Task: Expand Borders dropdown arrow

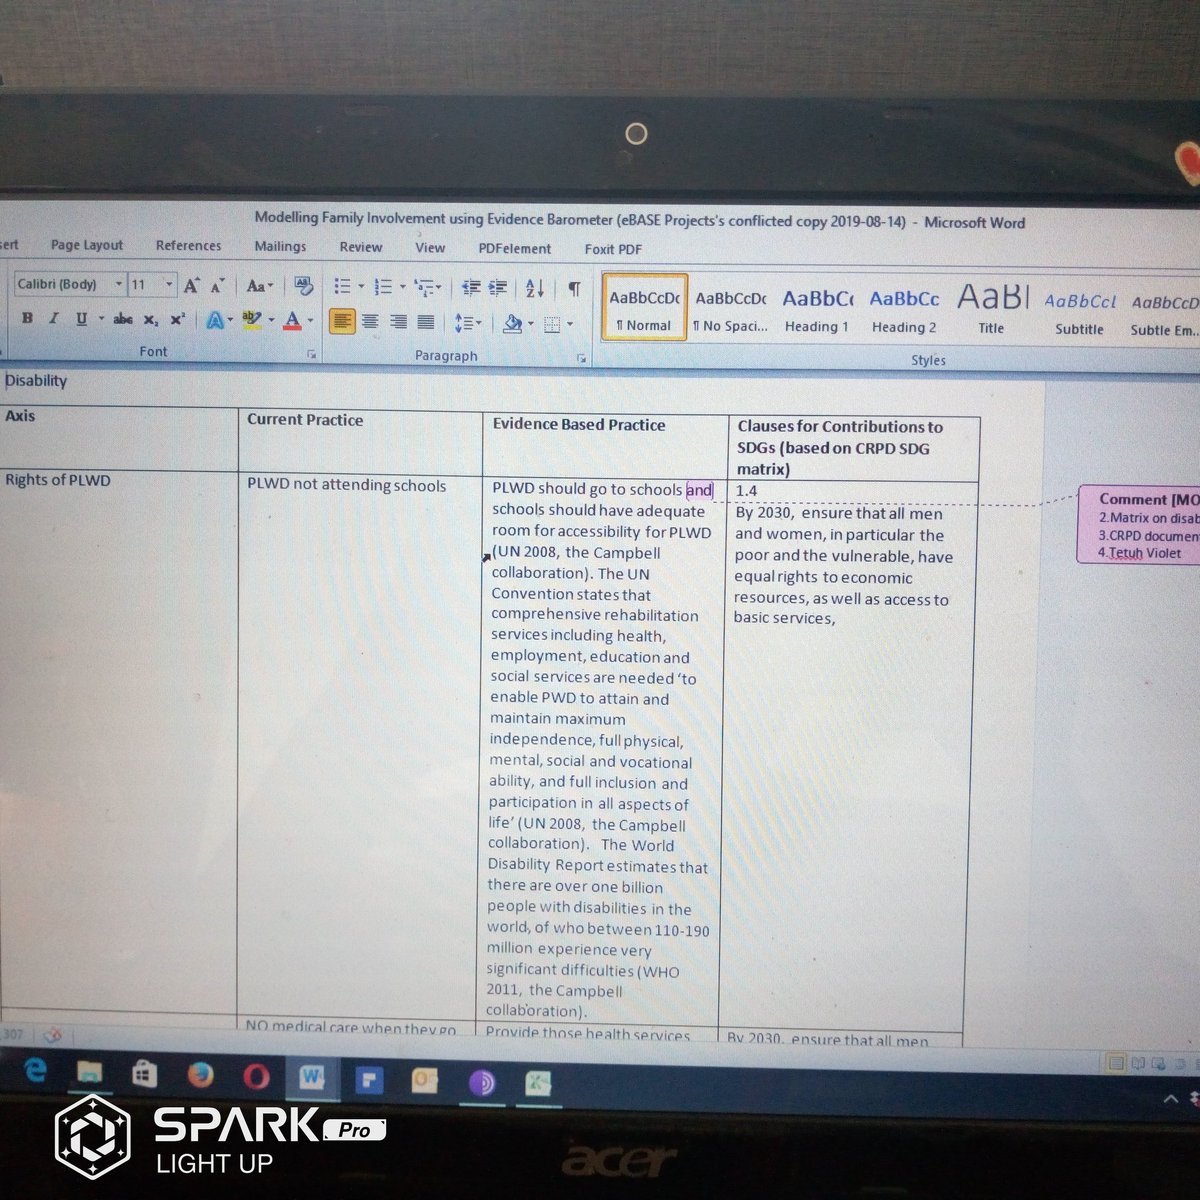Action: [x=570, y=325]
